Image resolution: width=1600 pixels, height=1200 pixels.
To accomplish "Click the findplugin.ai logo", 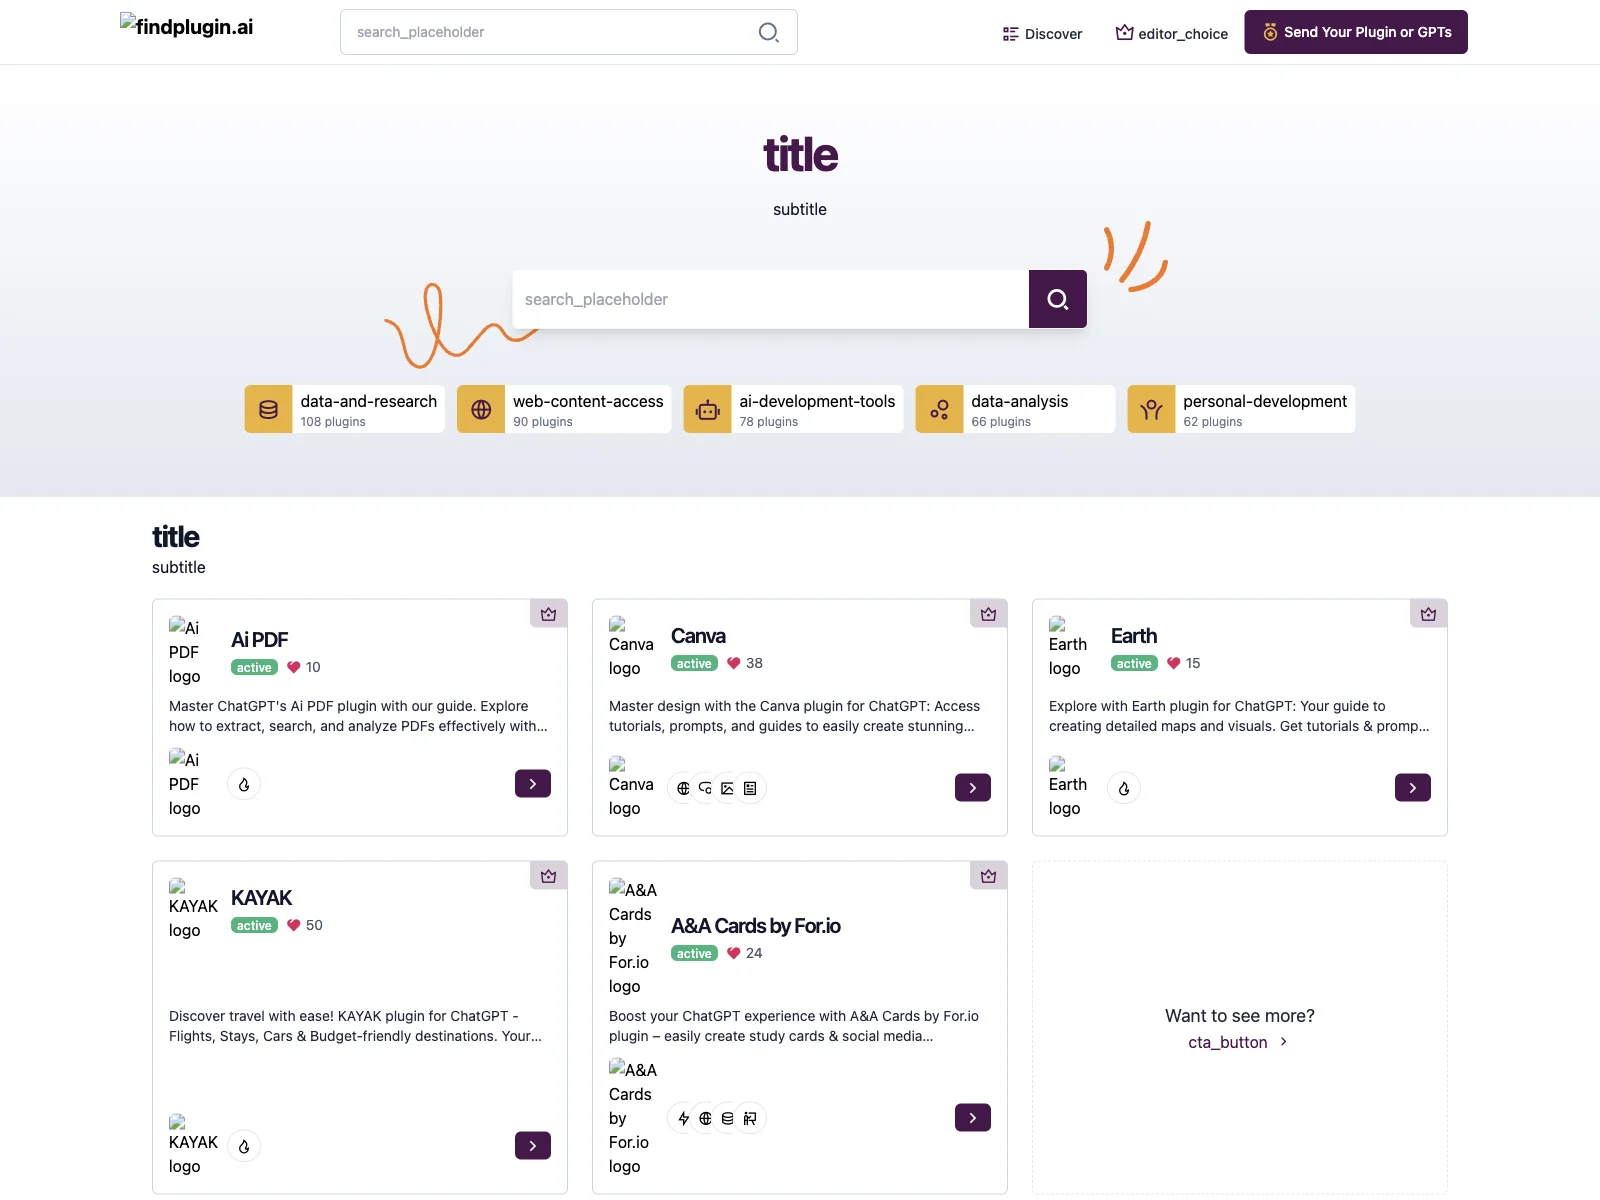I will click(x=187, y=27).
